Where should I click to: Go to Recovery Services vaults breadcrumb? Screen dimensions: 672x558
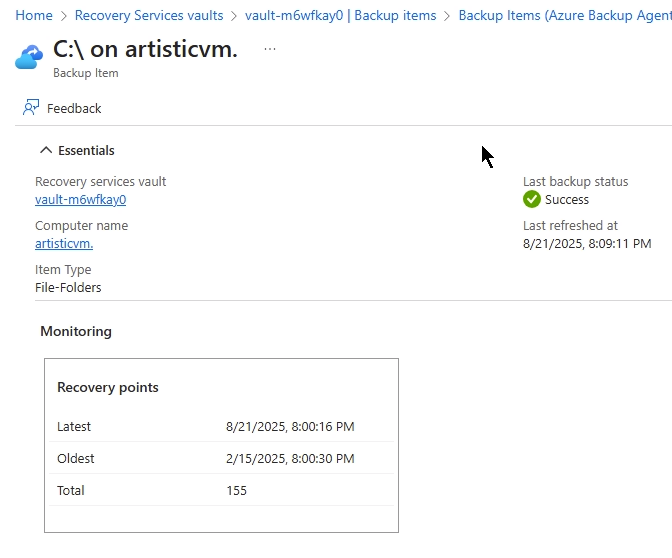coord(149,15)
